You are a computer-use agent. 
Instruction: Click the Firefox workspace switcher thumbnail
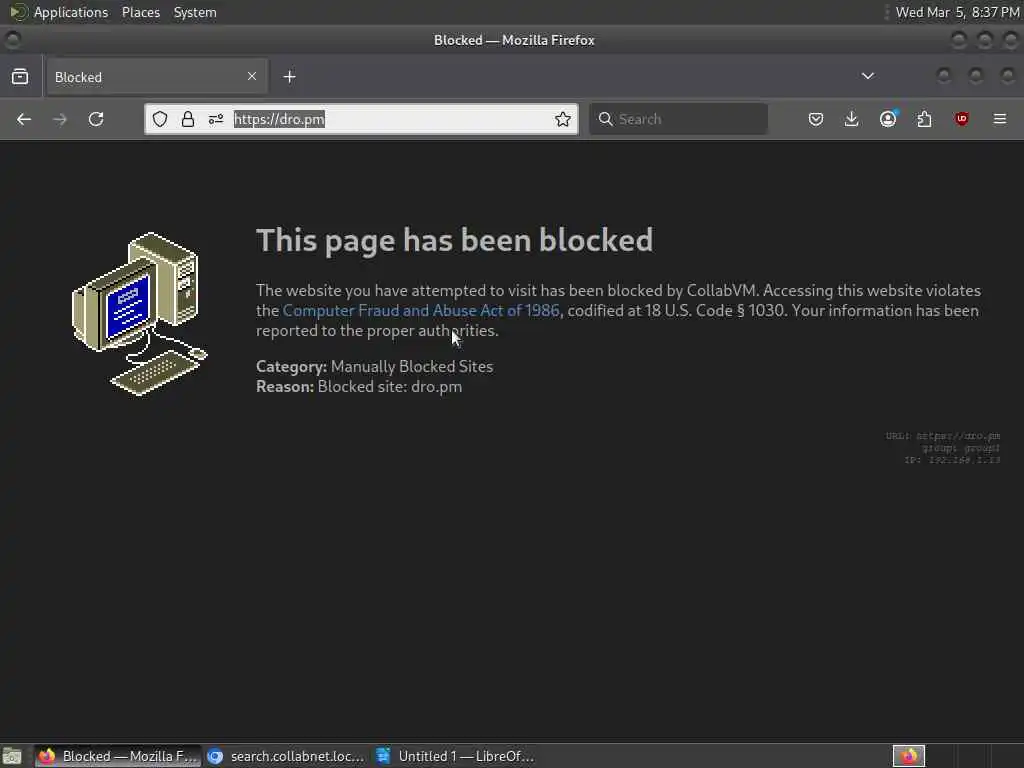click(x=908, y=756)
